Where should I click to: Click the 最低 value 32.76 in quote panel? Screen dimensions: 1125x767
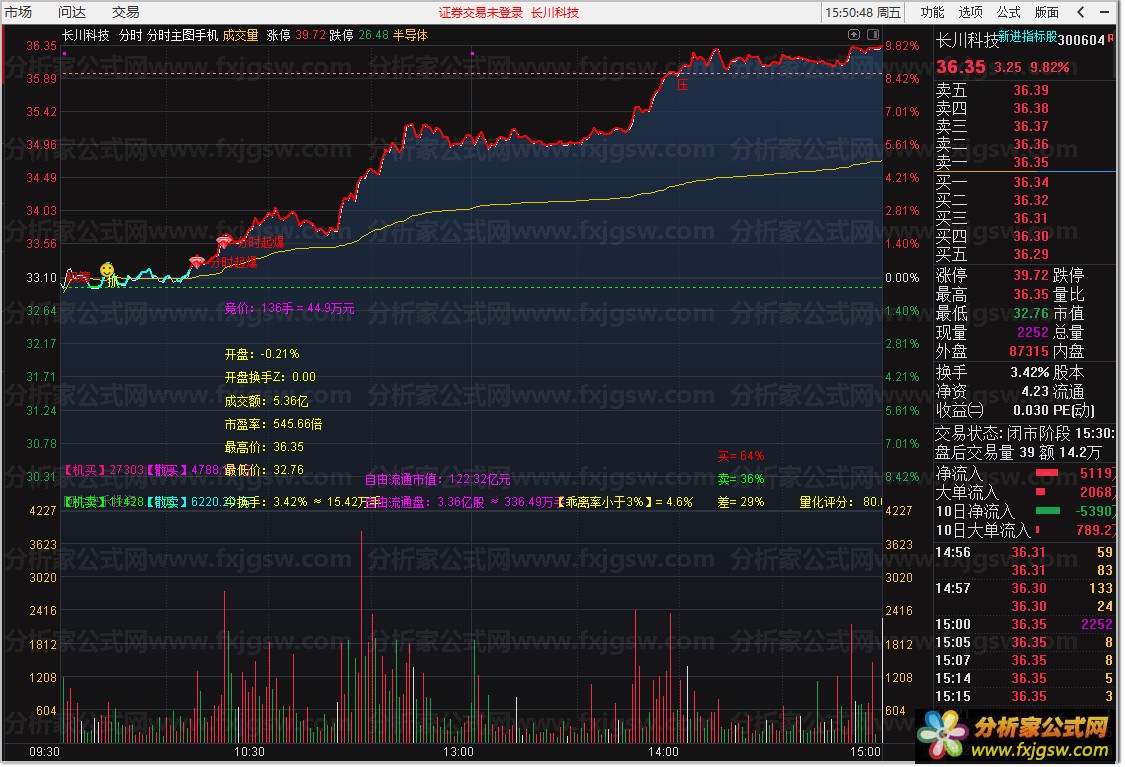coord(1030,314)
